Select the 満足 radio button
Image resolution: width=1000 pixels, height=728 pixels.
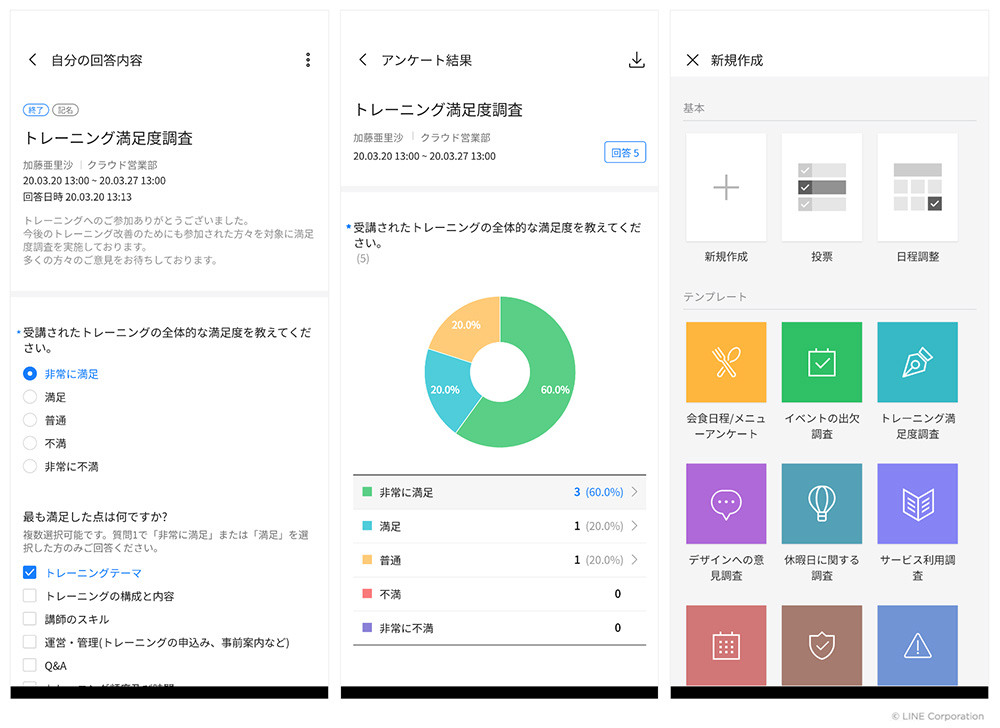tap(29, 397)
